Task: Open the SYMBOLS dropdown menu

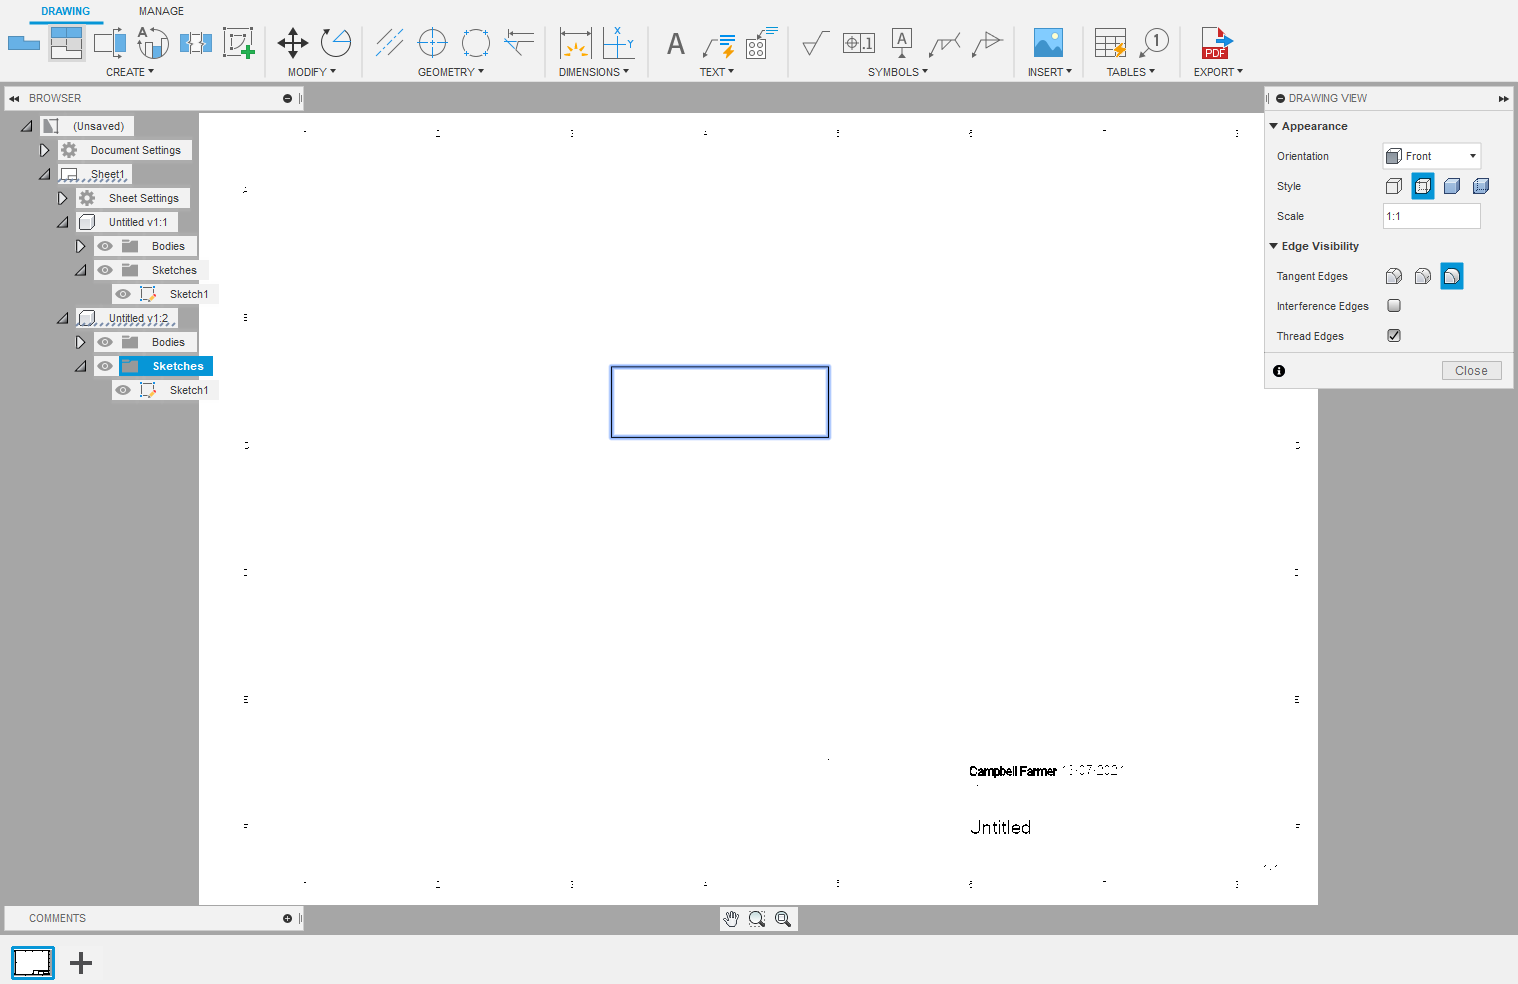Action: [x=898, y=72]
